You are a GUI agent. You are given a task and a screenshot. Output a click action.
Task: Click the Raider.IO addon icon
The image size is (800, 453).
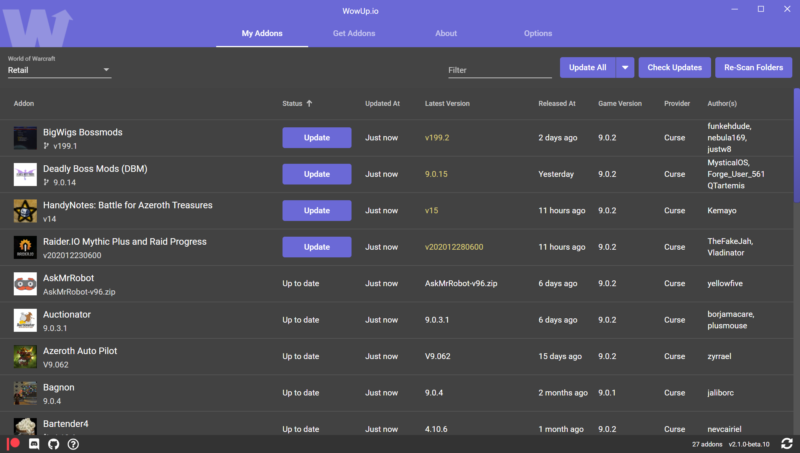click(25, 247)
